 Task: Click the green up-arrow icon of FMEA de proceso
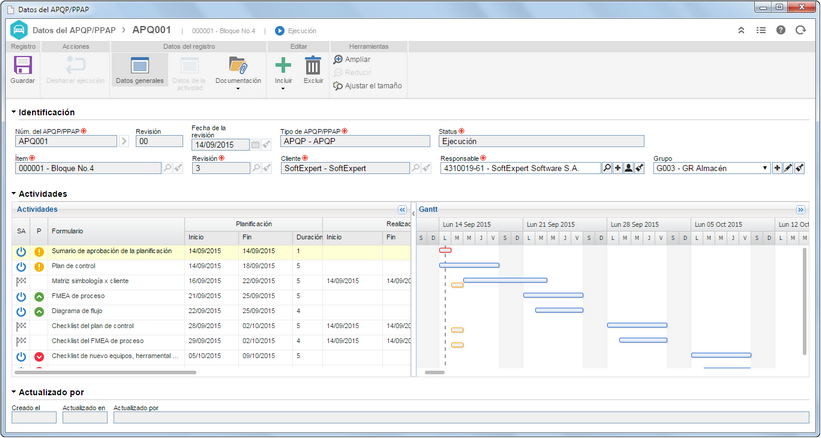point(39,297)
